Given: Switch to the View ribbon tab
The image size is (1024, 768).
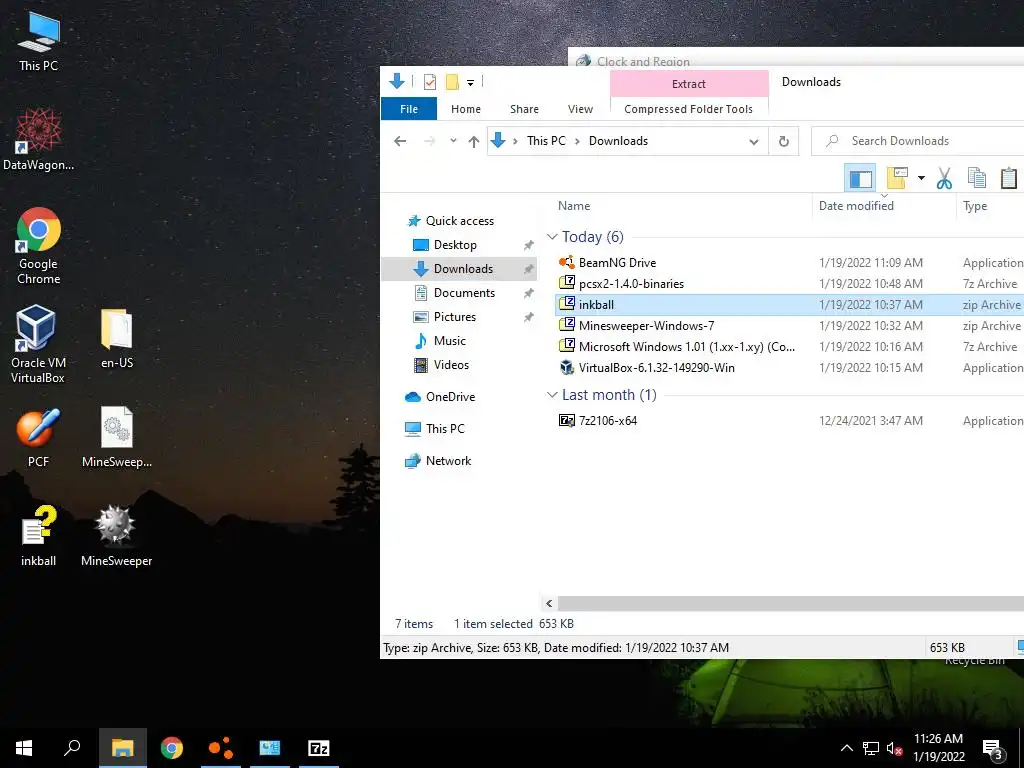Looking at the screenshot, I should click(x=580, y=109).
